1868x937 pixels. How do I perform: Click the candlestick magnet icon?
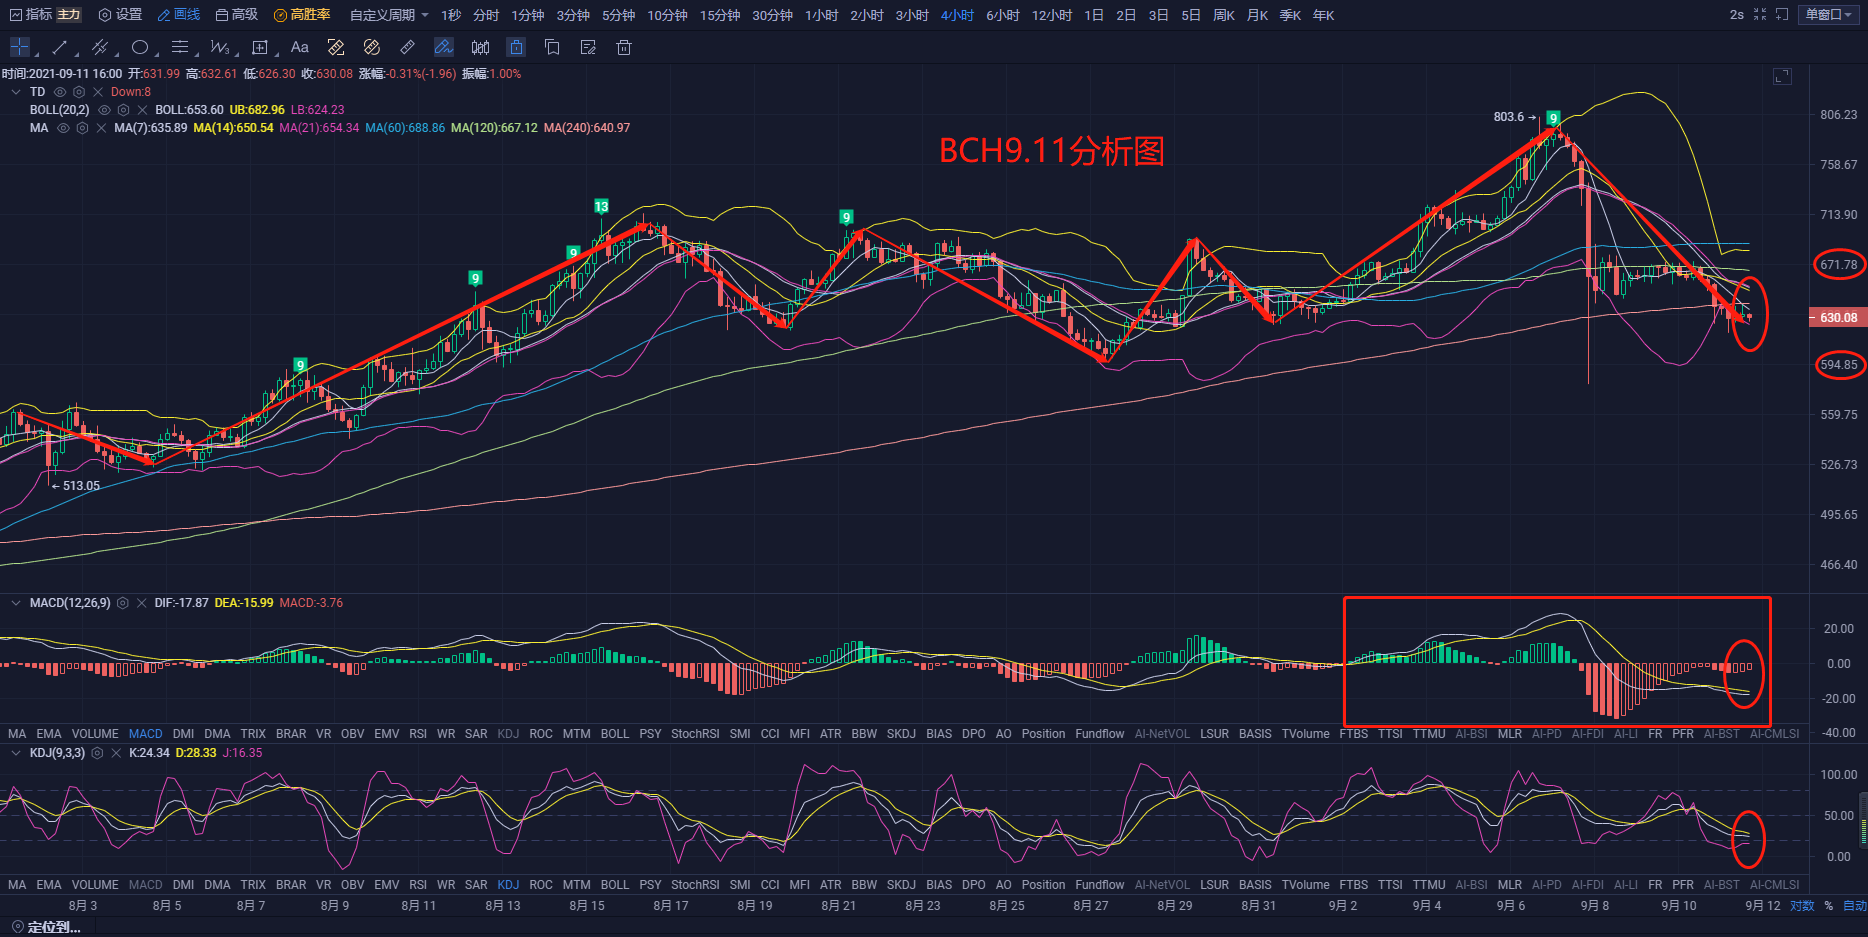[480, 47]
